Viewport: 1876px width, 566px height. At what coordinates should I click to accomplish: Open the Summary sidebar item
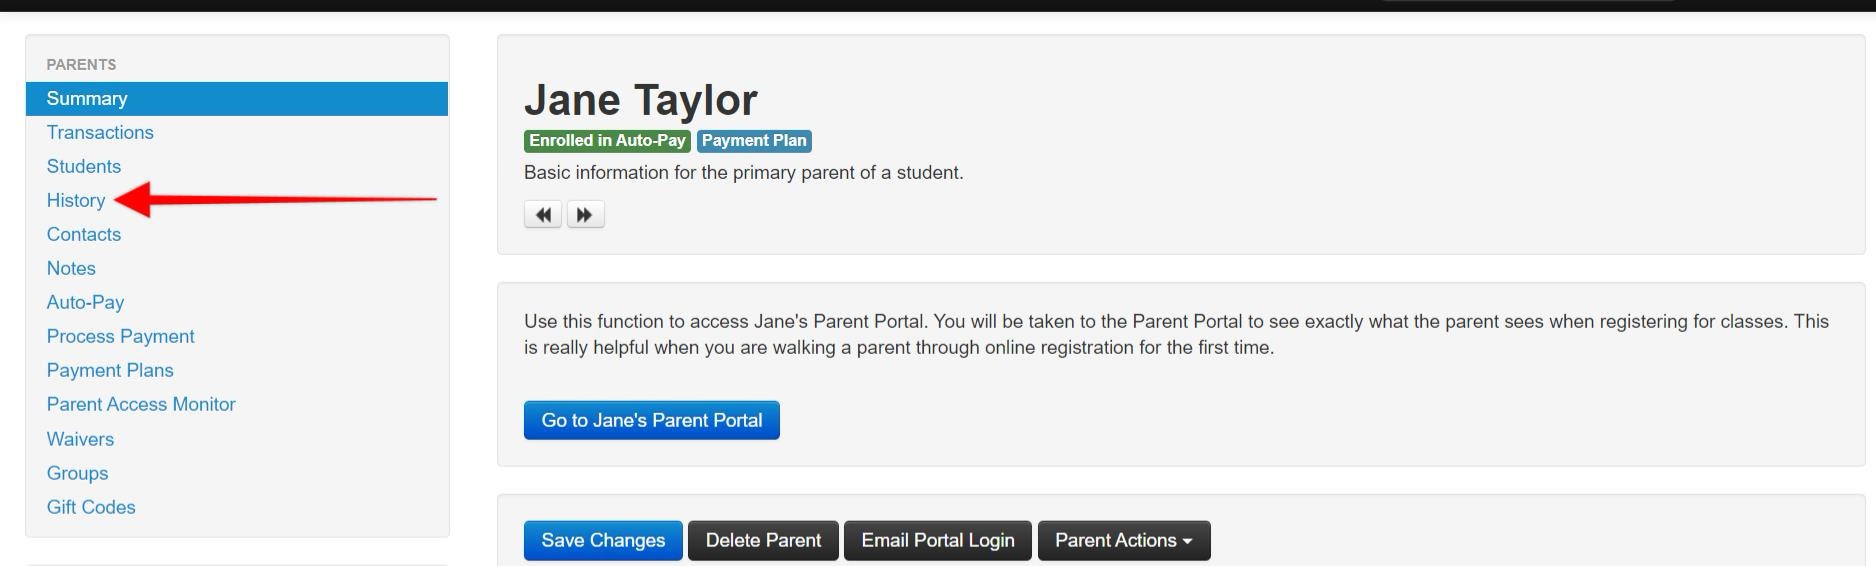coord(87,99)
